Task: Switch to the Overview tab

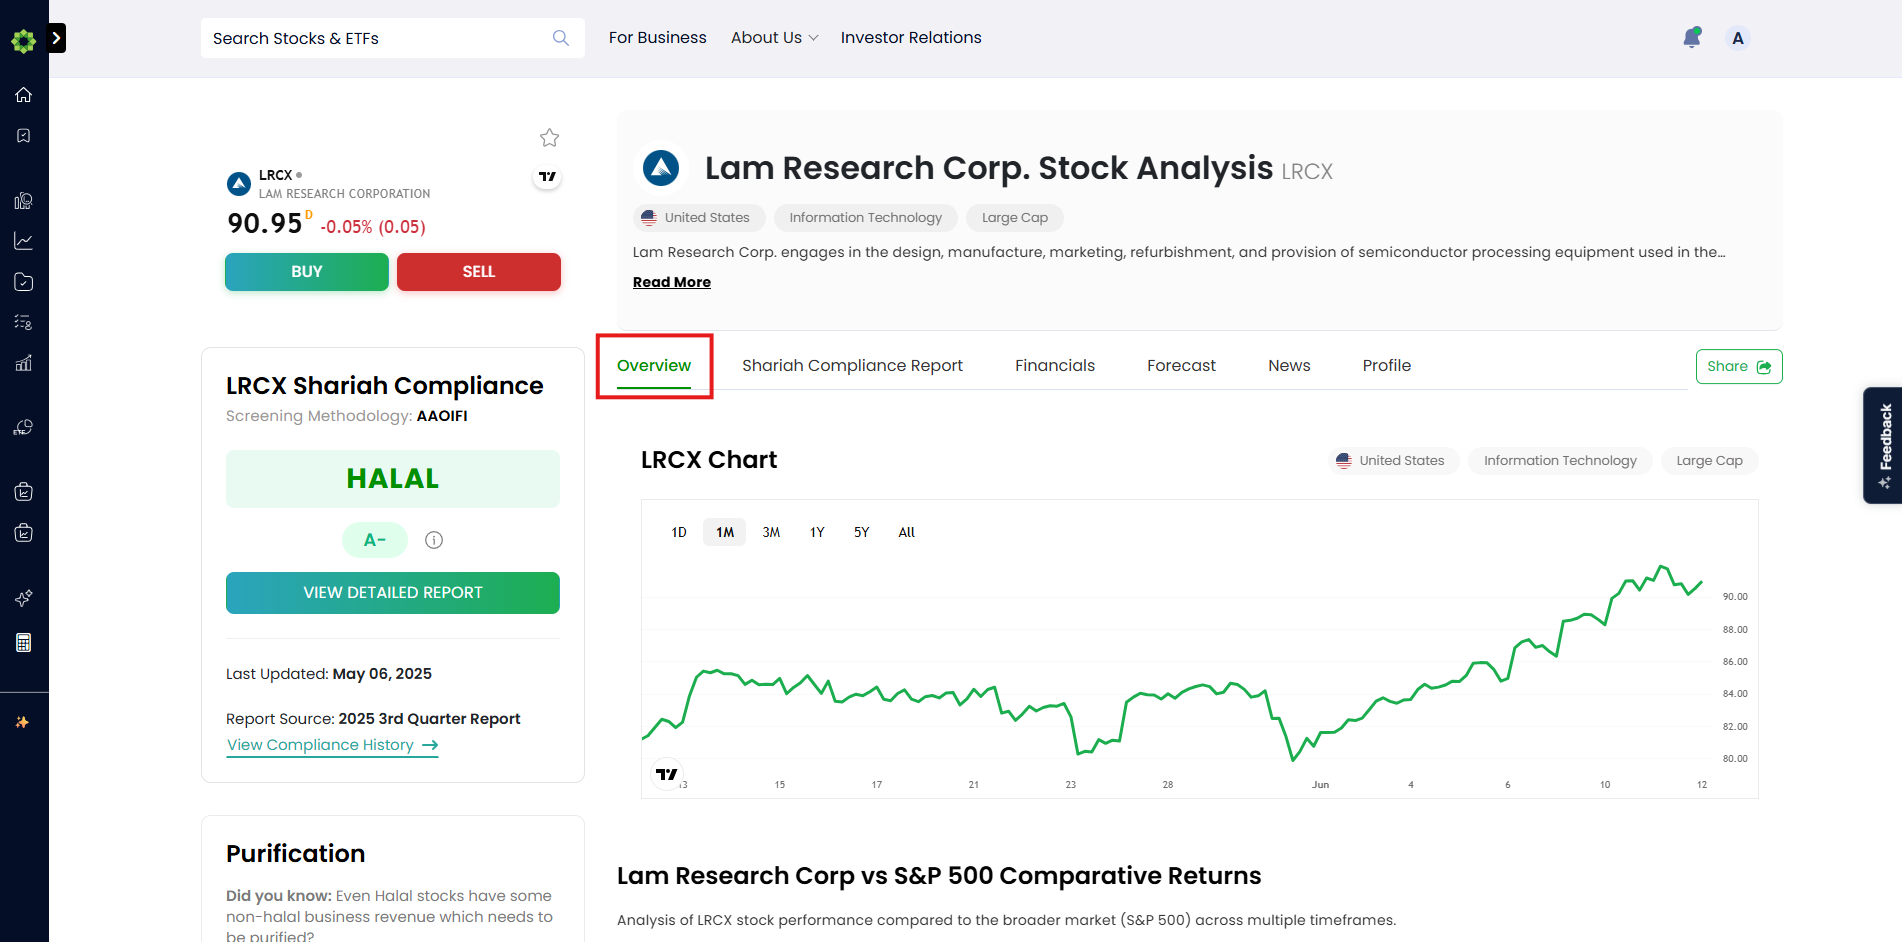Action: click(x=654, y=366)
